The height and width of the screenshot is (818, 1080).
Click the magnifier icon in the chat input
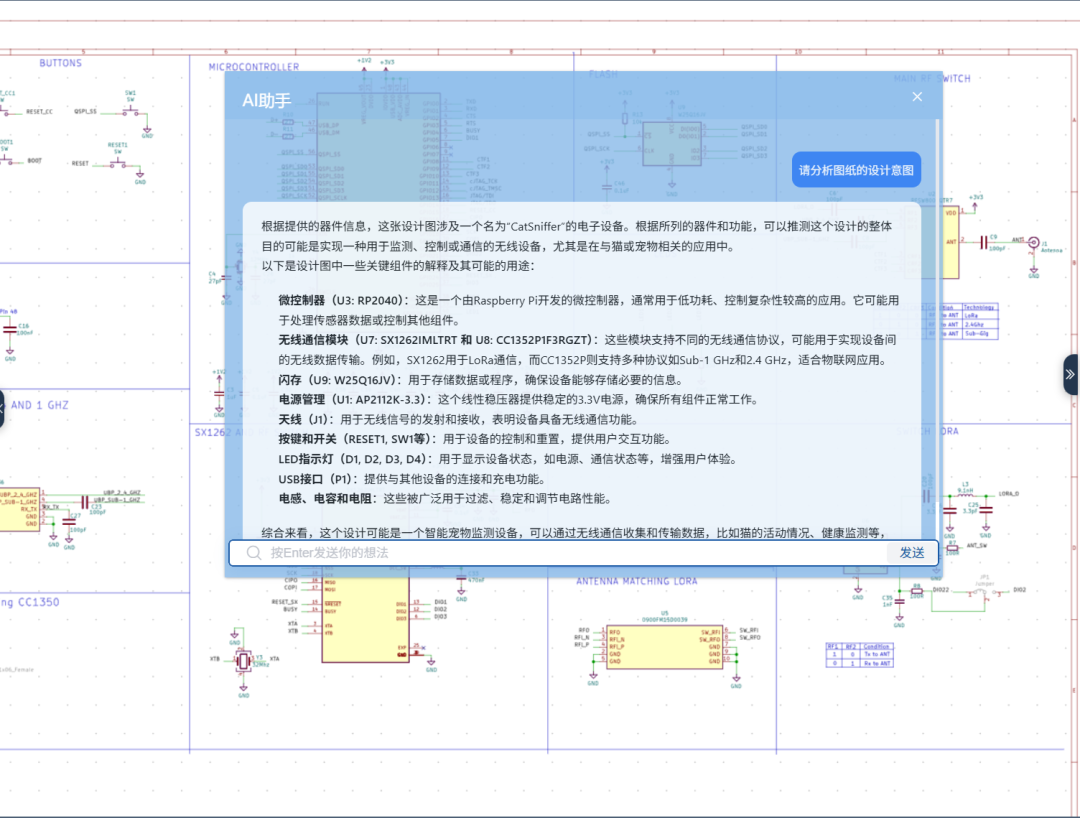(x=253, y=553)
